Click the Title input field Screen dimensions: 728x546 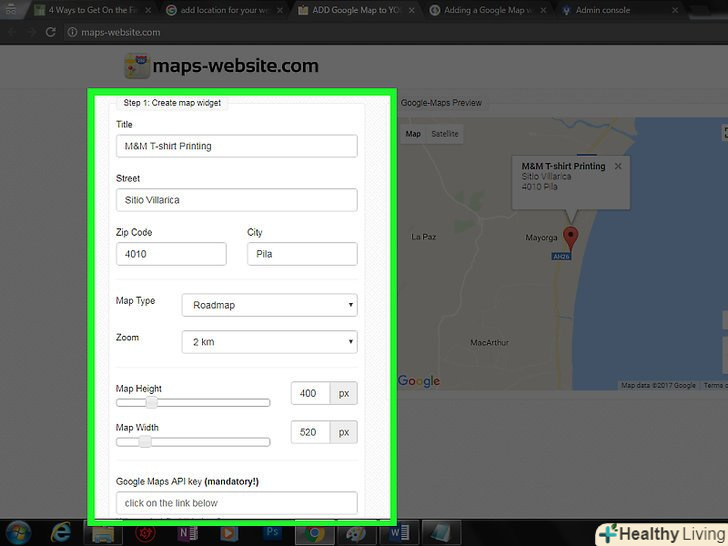[x=237, y=146]
